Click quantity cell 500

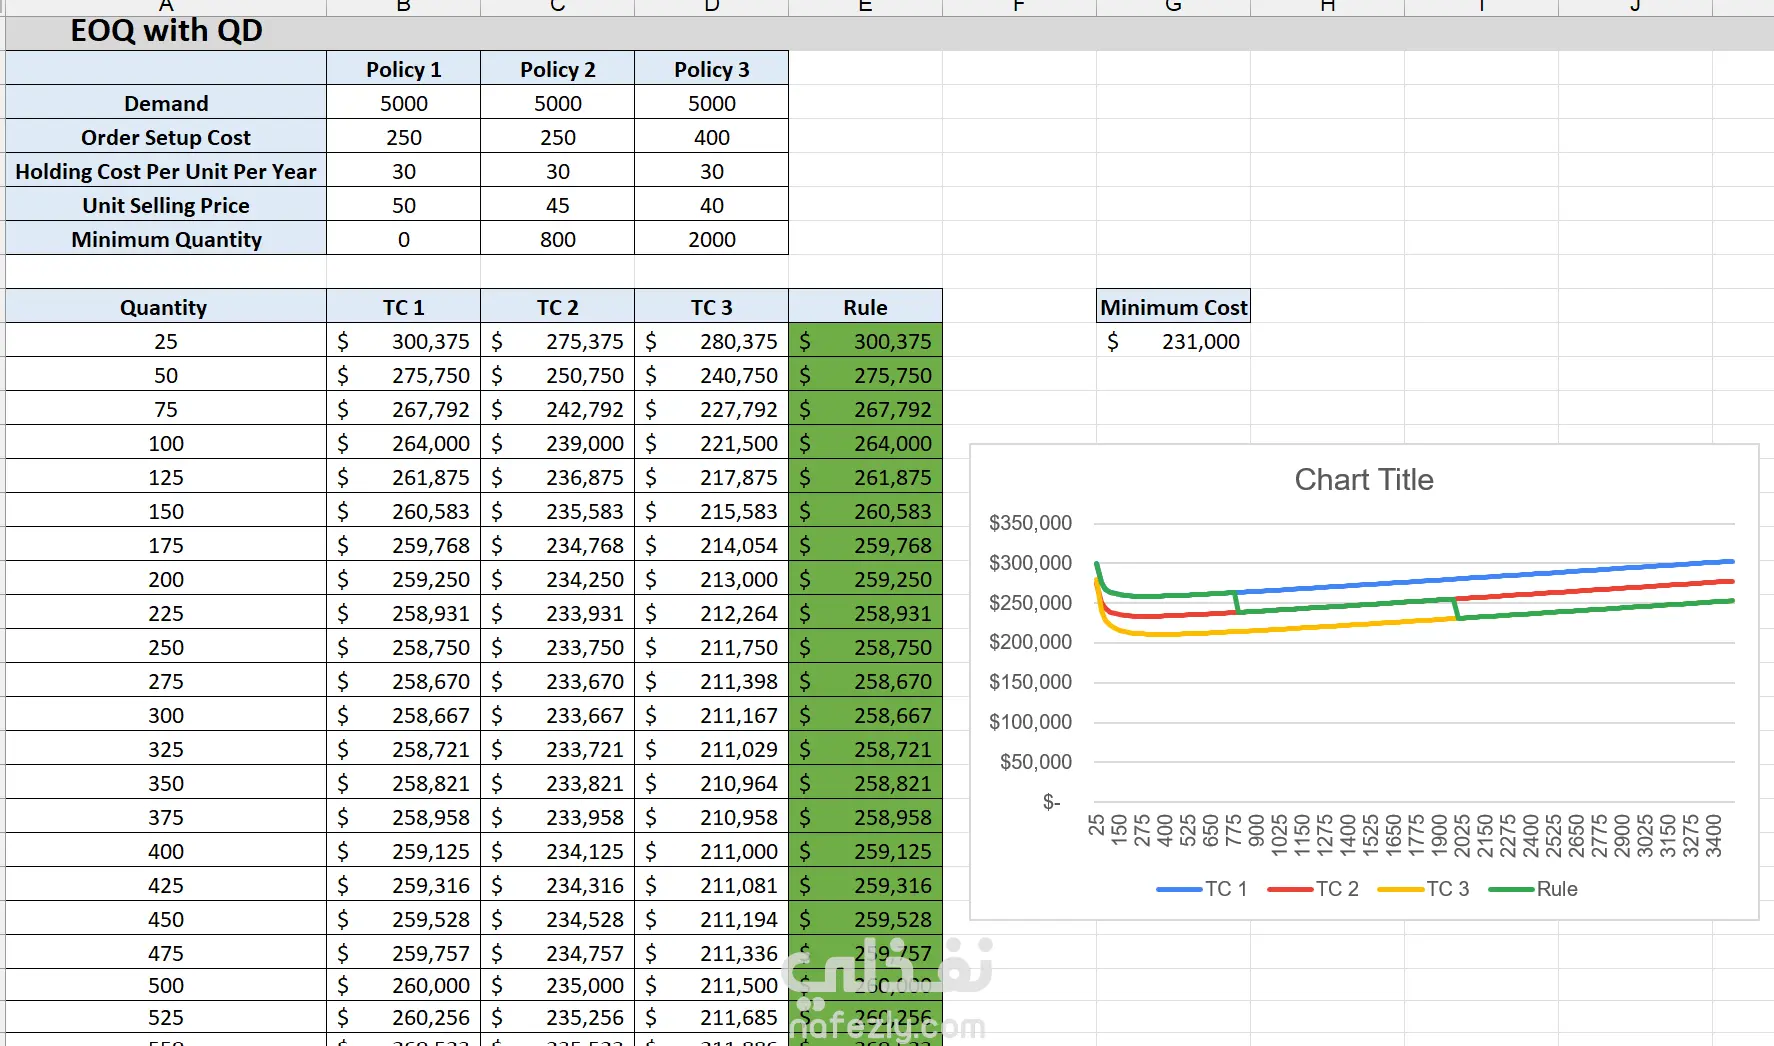tap(166, 985)
